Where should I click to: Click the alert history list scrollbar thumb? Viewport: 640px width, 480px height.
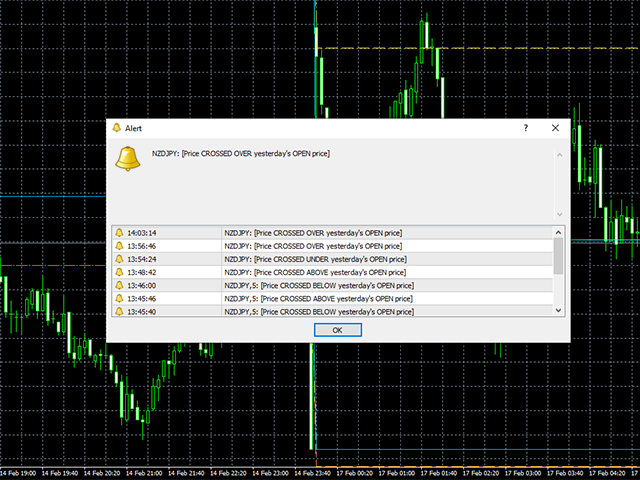coord(558,255)
